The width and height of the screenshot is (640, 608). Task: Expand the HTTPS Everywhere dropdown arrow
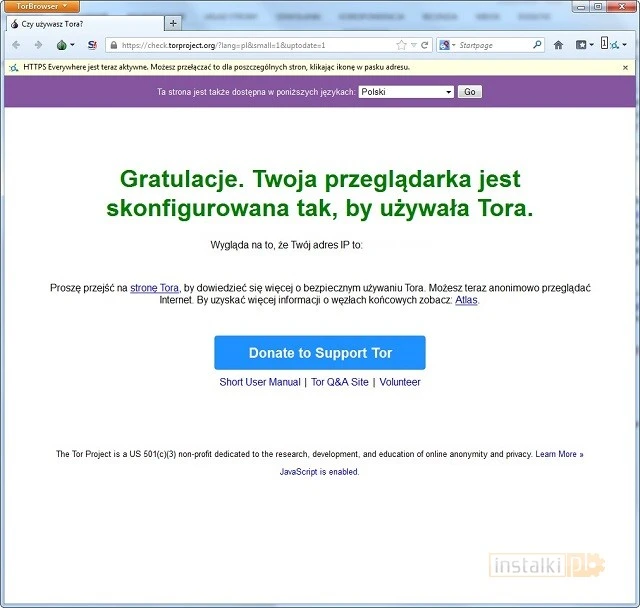[x=624, y=45]
